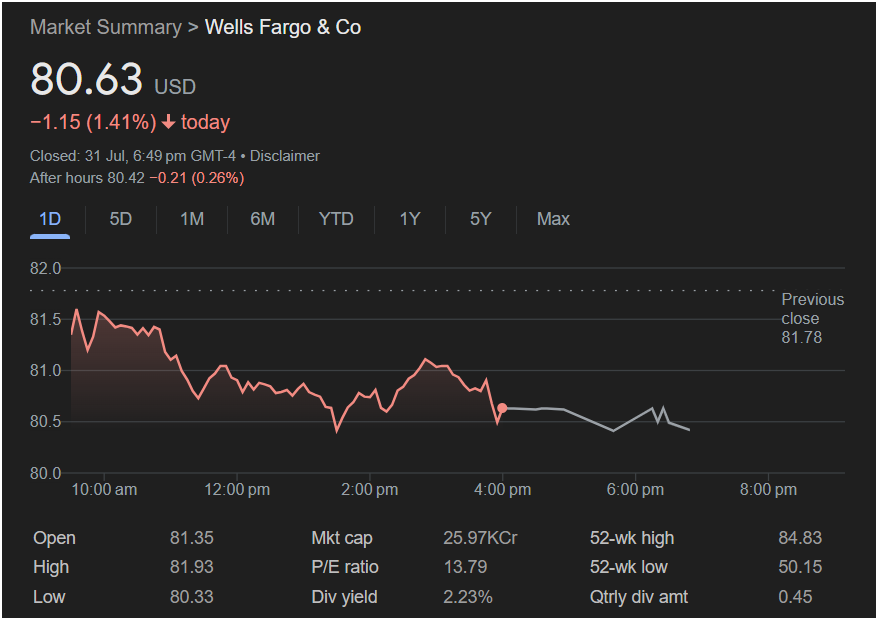Image resolution: width=878 pixels, height=620 pixels.
Task: Click the 80.0 y-axis label
Action: 45,473
